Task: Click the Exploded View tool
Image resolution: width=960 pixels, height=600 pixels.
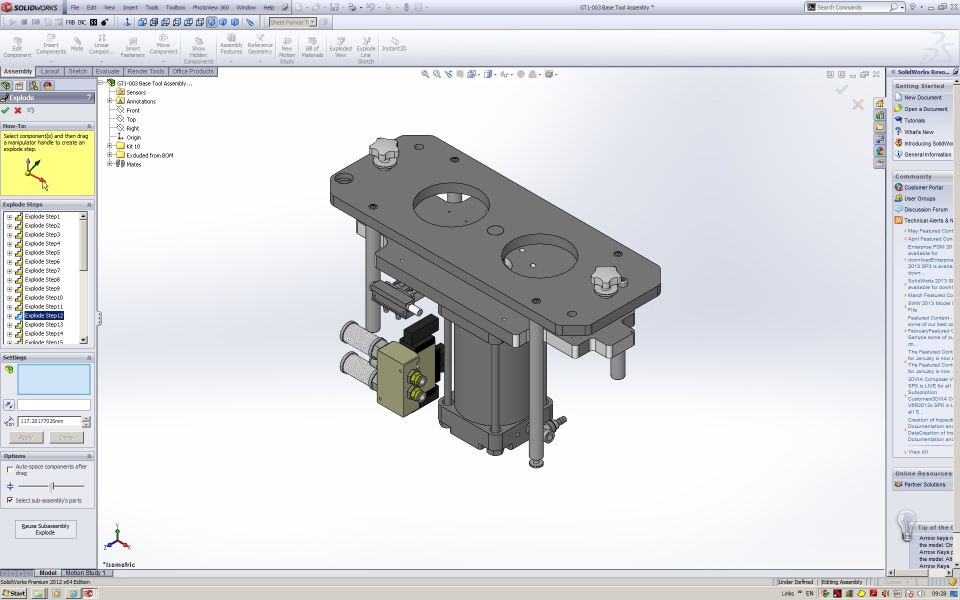Action: pos(340,47)
